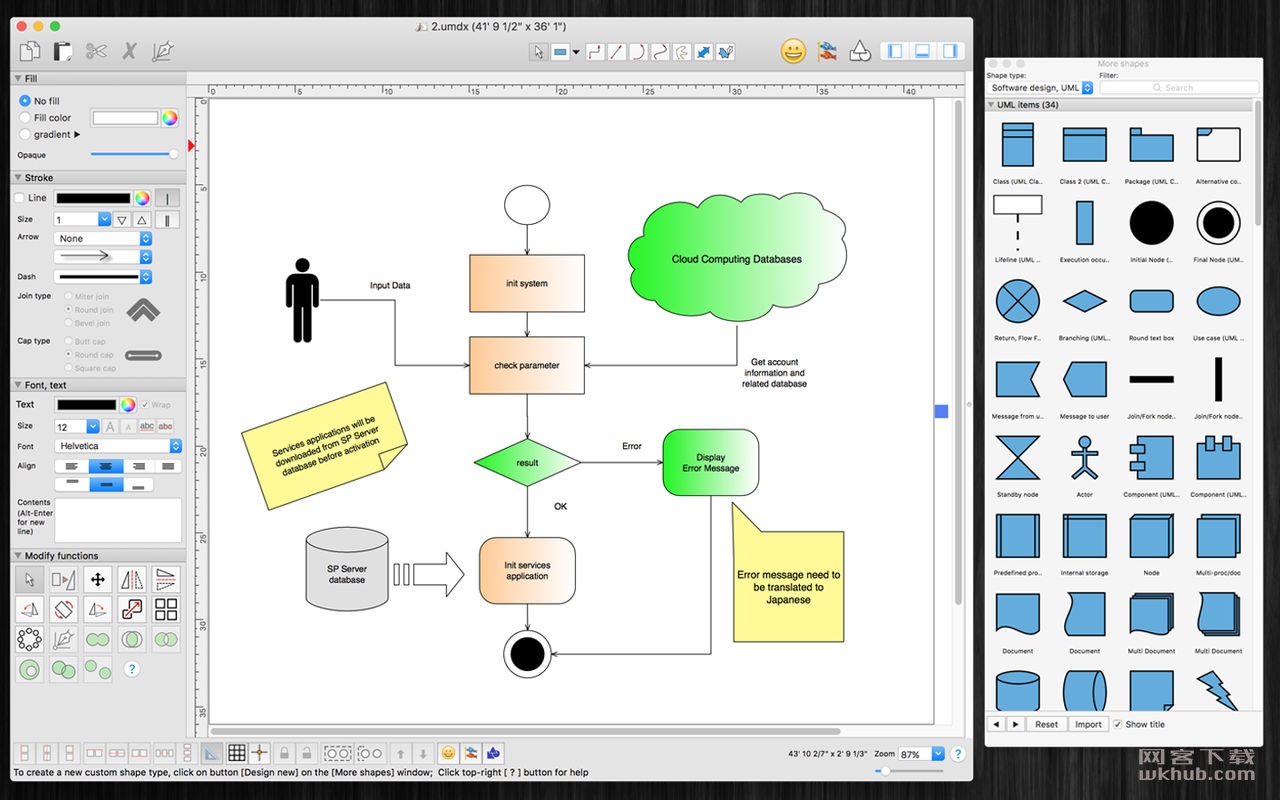The width and height of the screenshot is (1280, 800).
Task: Click the clipboard Paste icon in toolbar
Action: point(63,51)
